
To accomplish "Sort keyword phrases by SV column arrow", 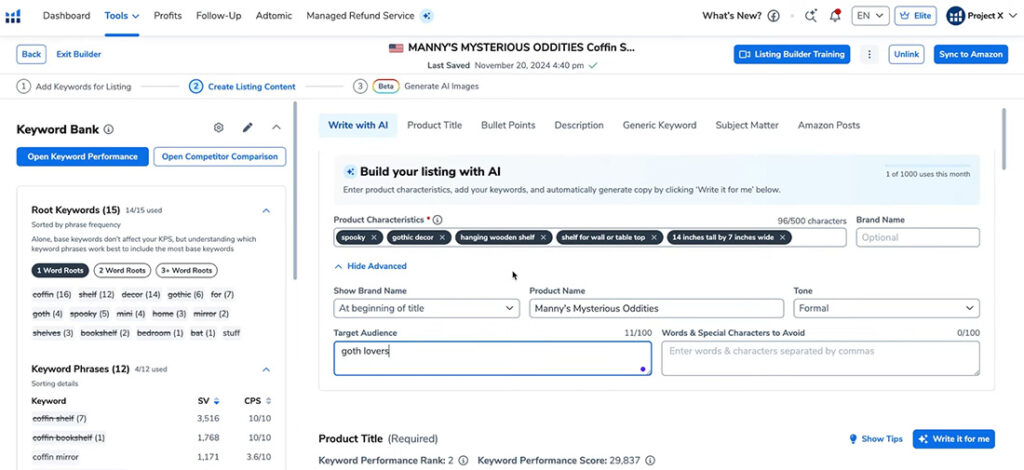I will [217, 401].
